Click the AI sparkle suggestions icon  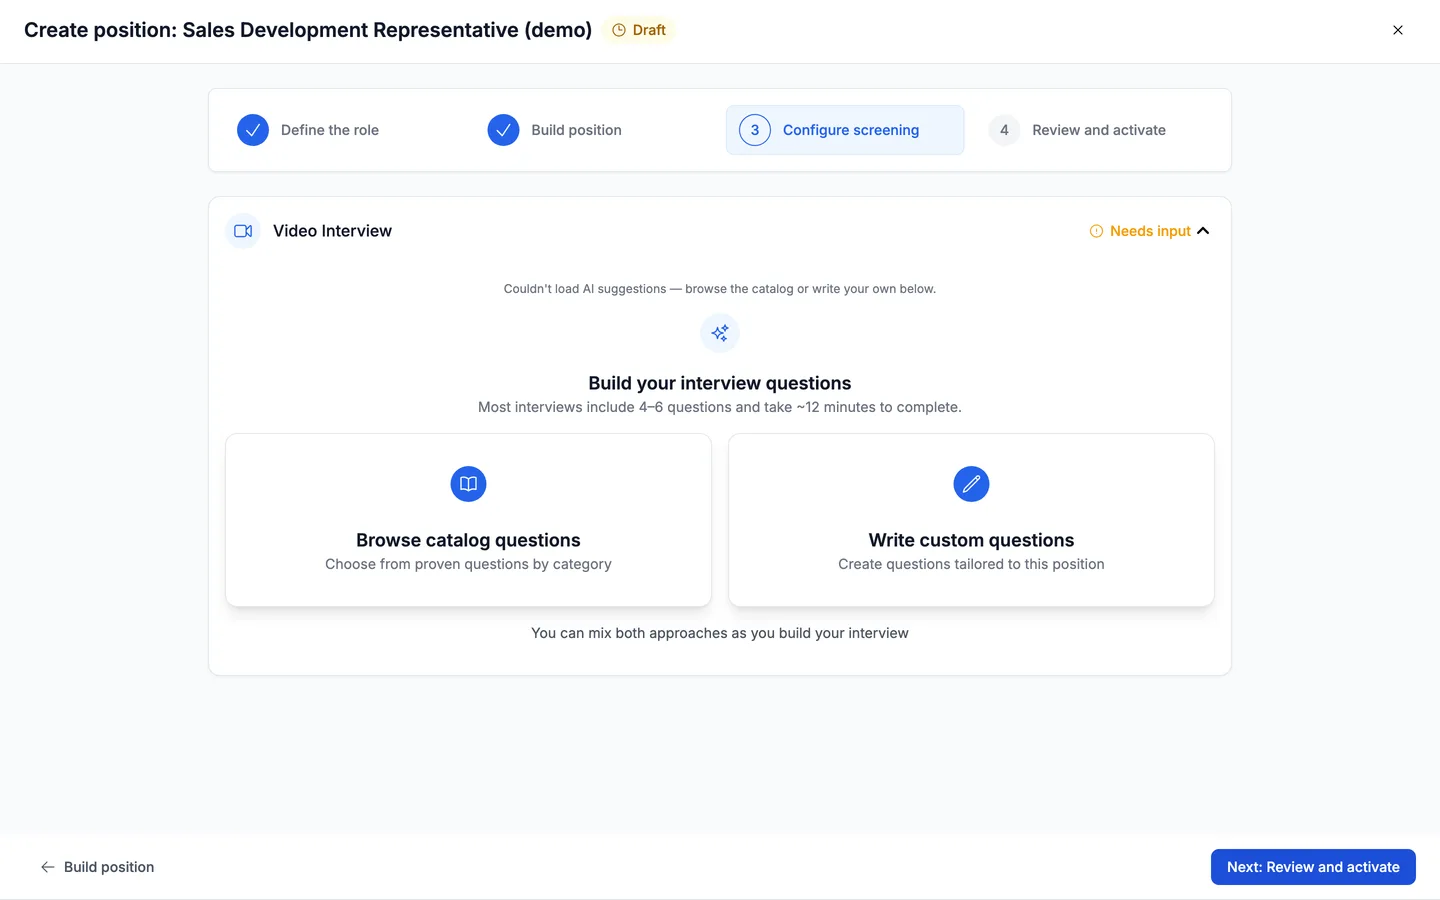(720, 333)
